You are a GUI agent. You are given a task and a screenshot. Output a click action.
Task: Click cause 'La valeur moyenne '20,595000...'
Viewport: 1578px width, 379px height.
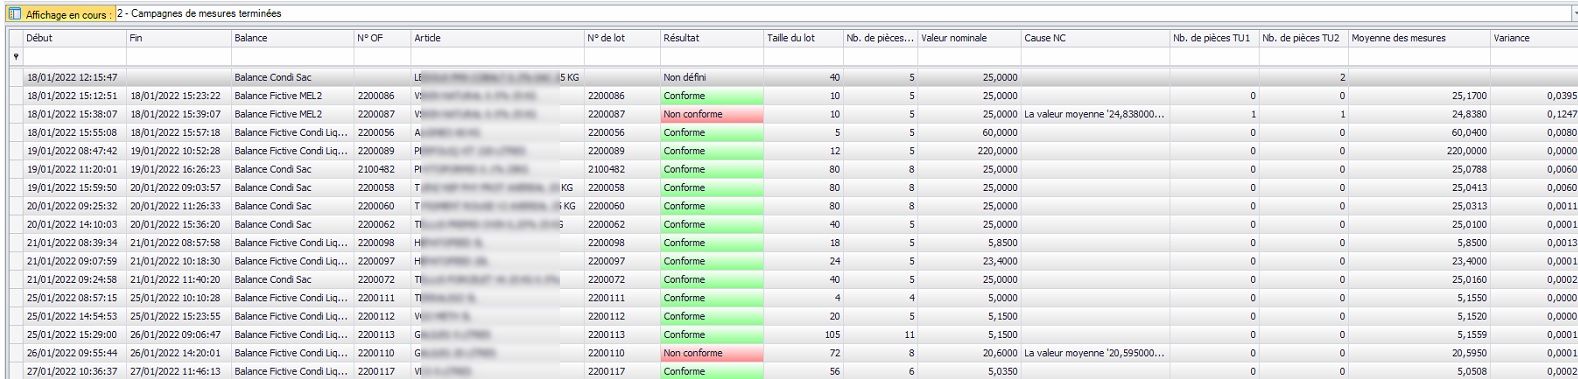pos(1094,353)
